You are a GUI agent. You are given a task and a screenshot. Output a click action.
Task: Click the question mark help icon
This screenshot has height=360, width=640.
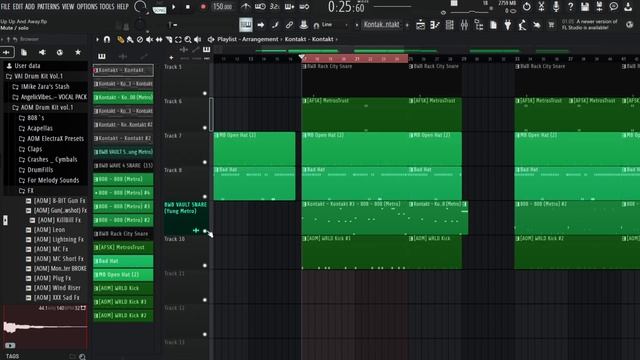pos(571,7)
